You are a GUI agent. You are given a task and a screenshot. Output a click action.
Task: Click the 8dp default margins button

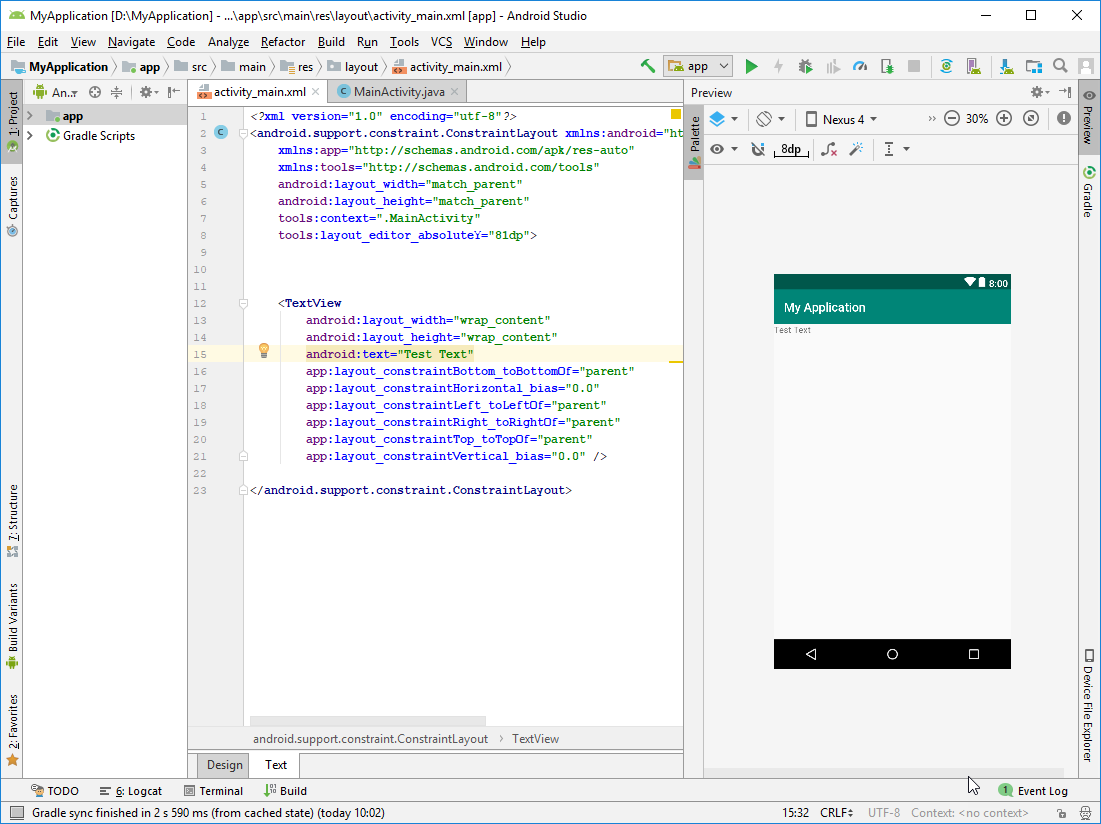[x=791, y=149]
